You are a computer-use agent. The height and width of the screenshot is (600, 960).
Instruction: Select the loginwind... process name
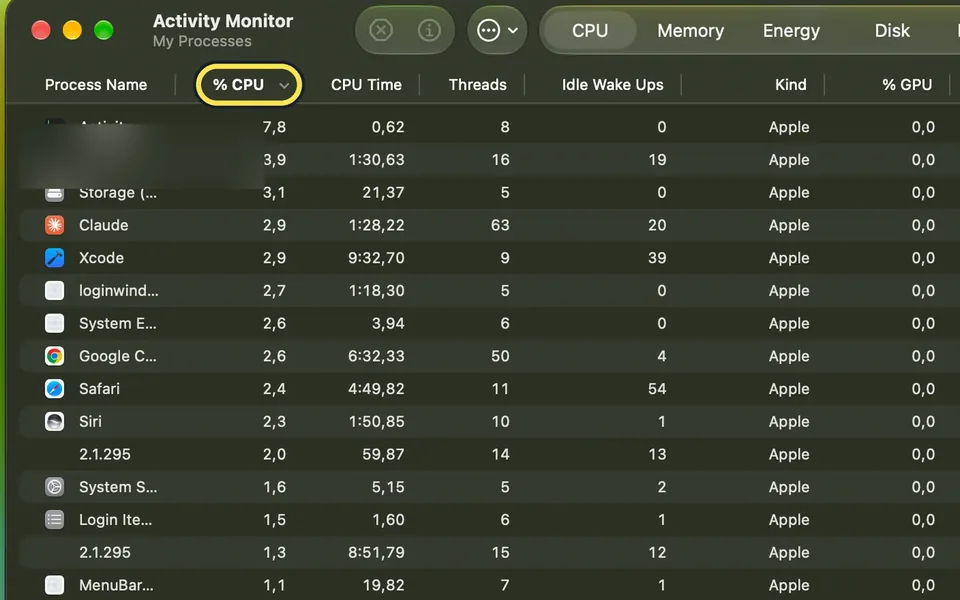coord(119,290)
